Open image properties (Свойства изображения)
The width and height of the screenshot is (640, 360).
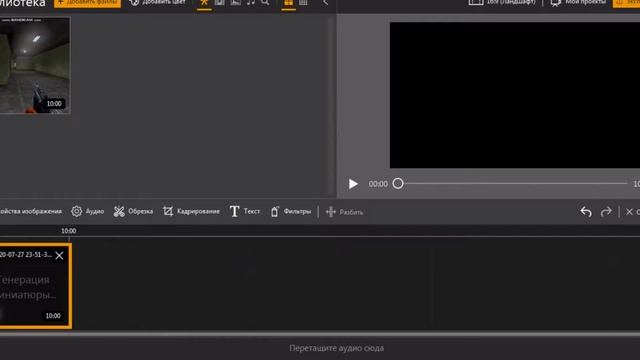[31, 211]
